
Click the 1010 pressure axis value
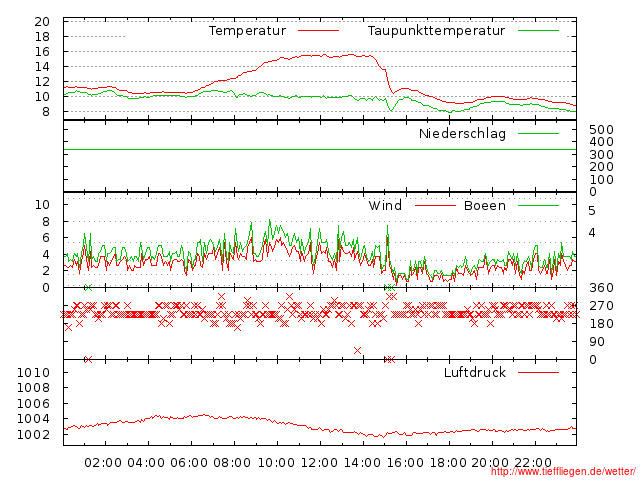[x=33, y=373]
